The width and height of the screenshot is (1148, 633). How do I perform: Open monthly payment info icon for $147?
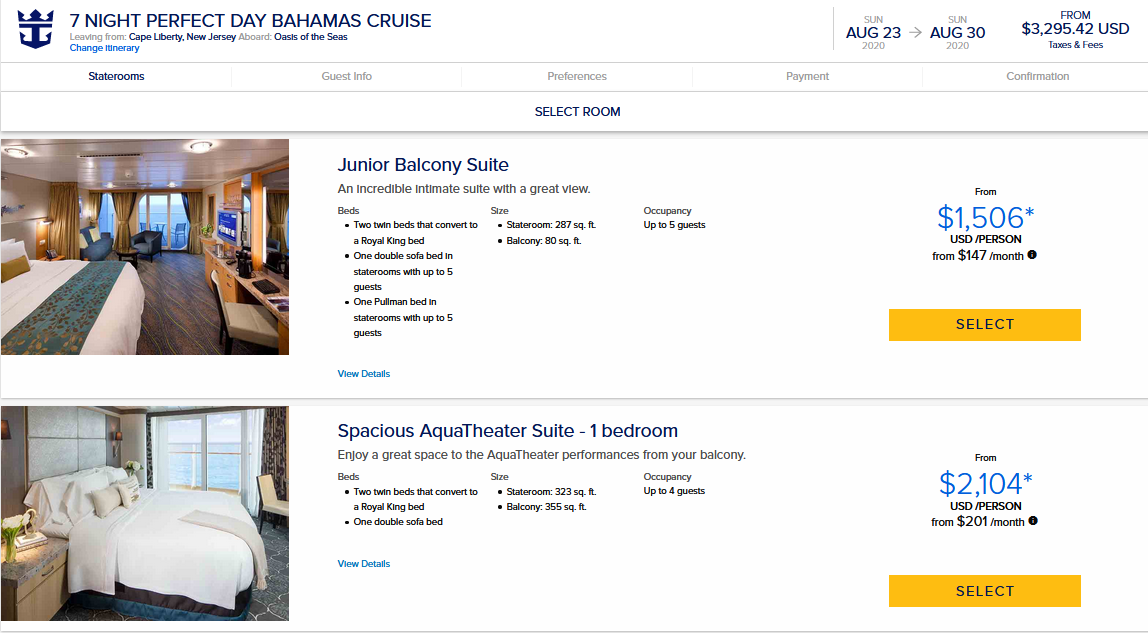(1032, 255)
